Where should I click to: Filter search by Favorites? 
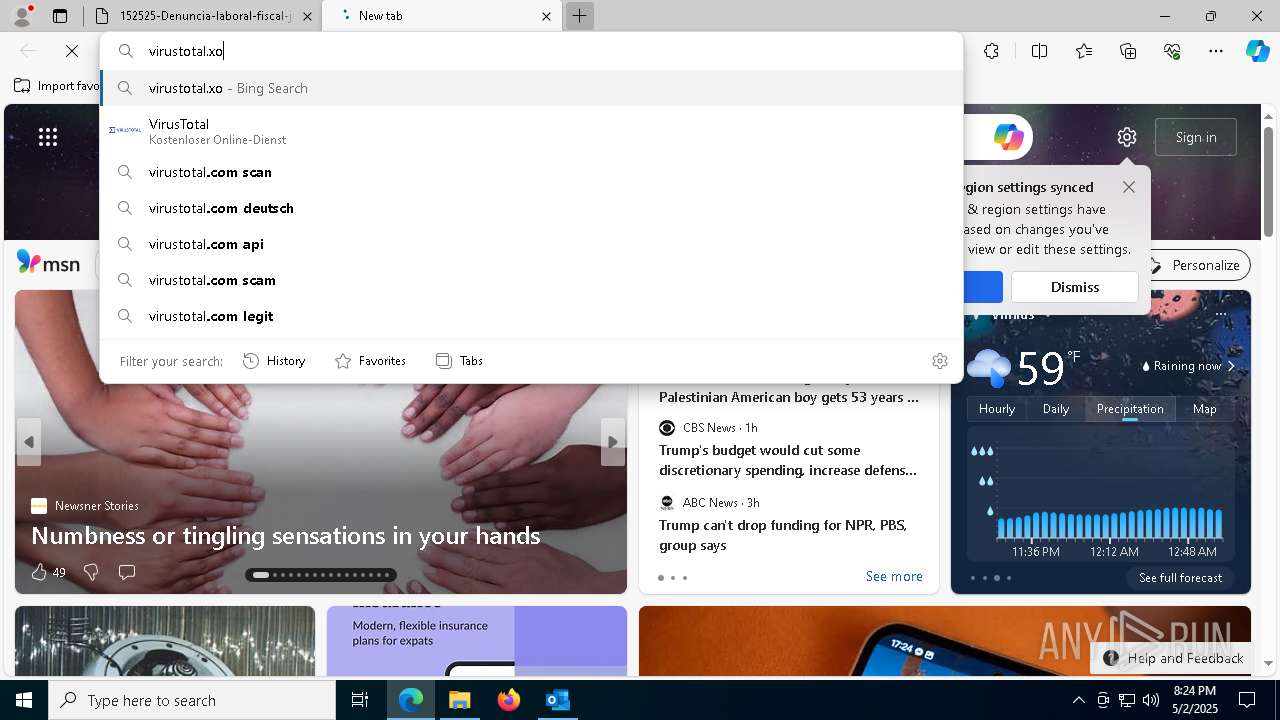click(x=370, y=361)
